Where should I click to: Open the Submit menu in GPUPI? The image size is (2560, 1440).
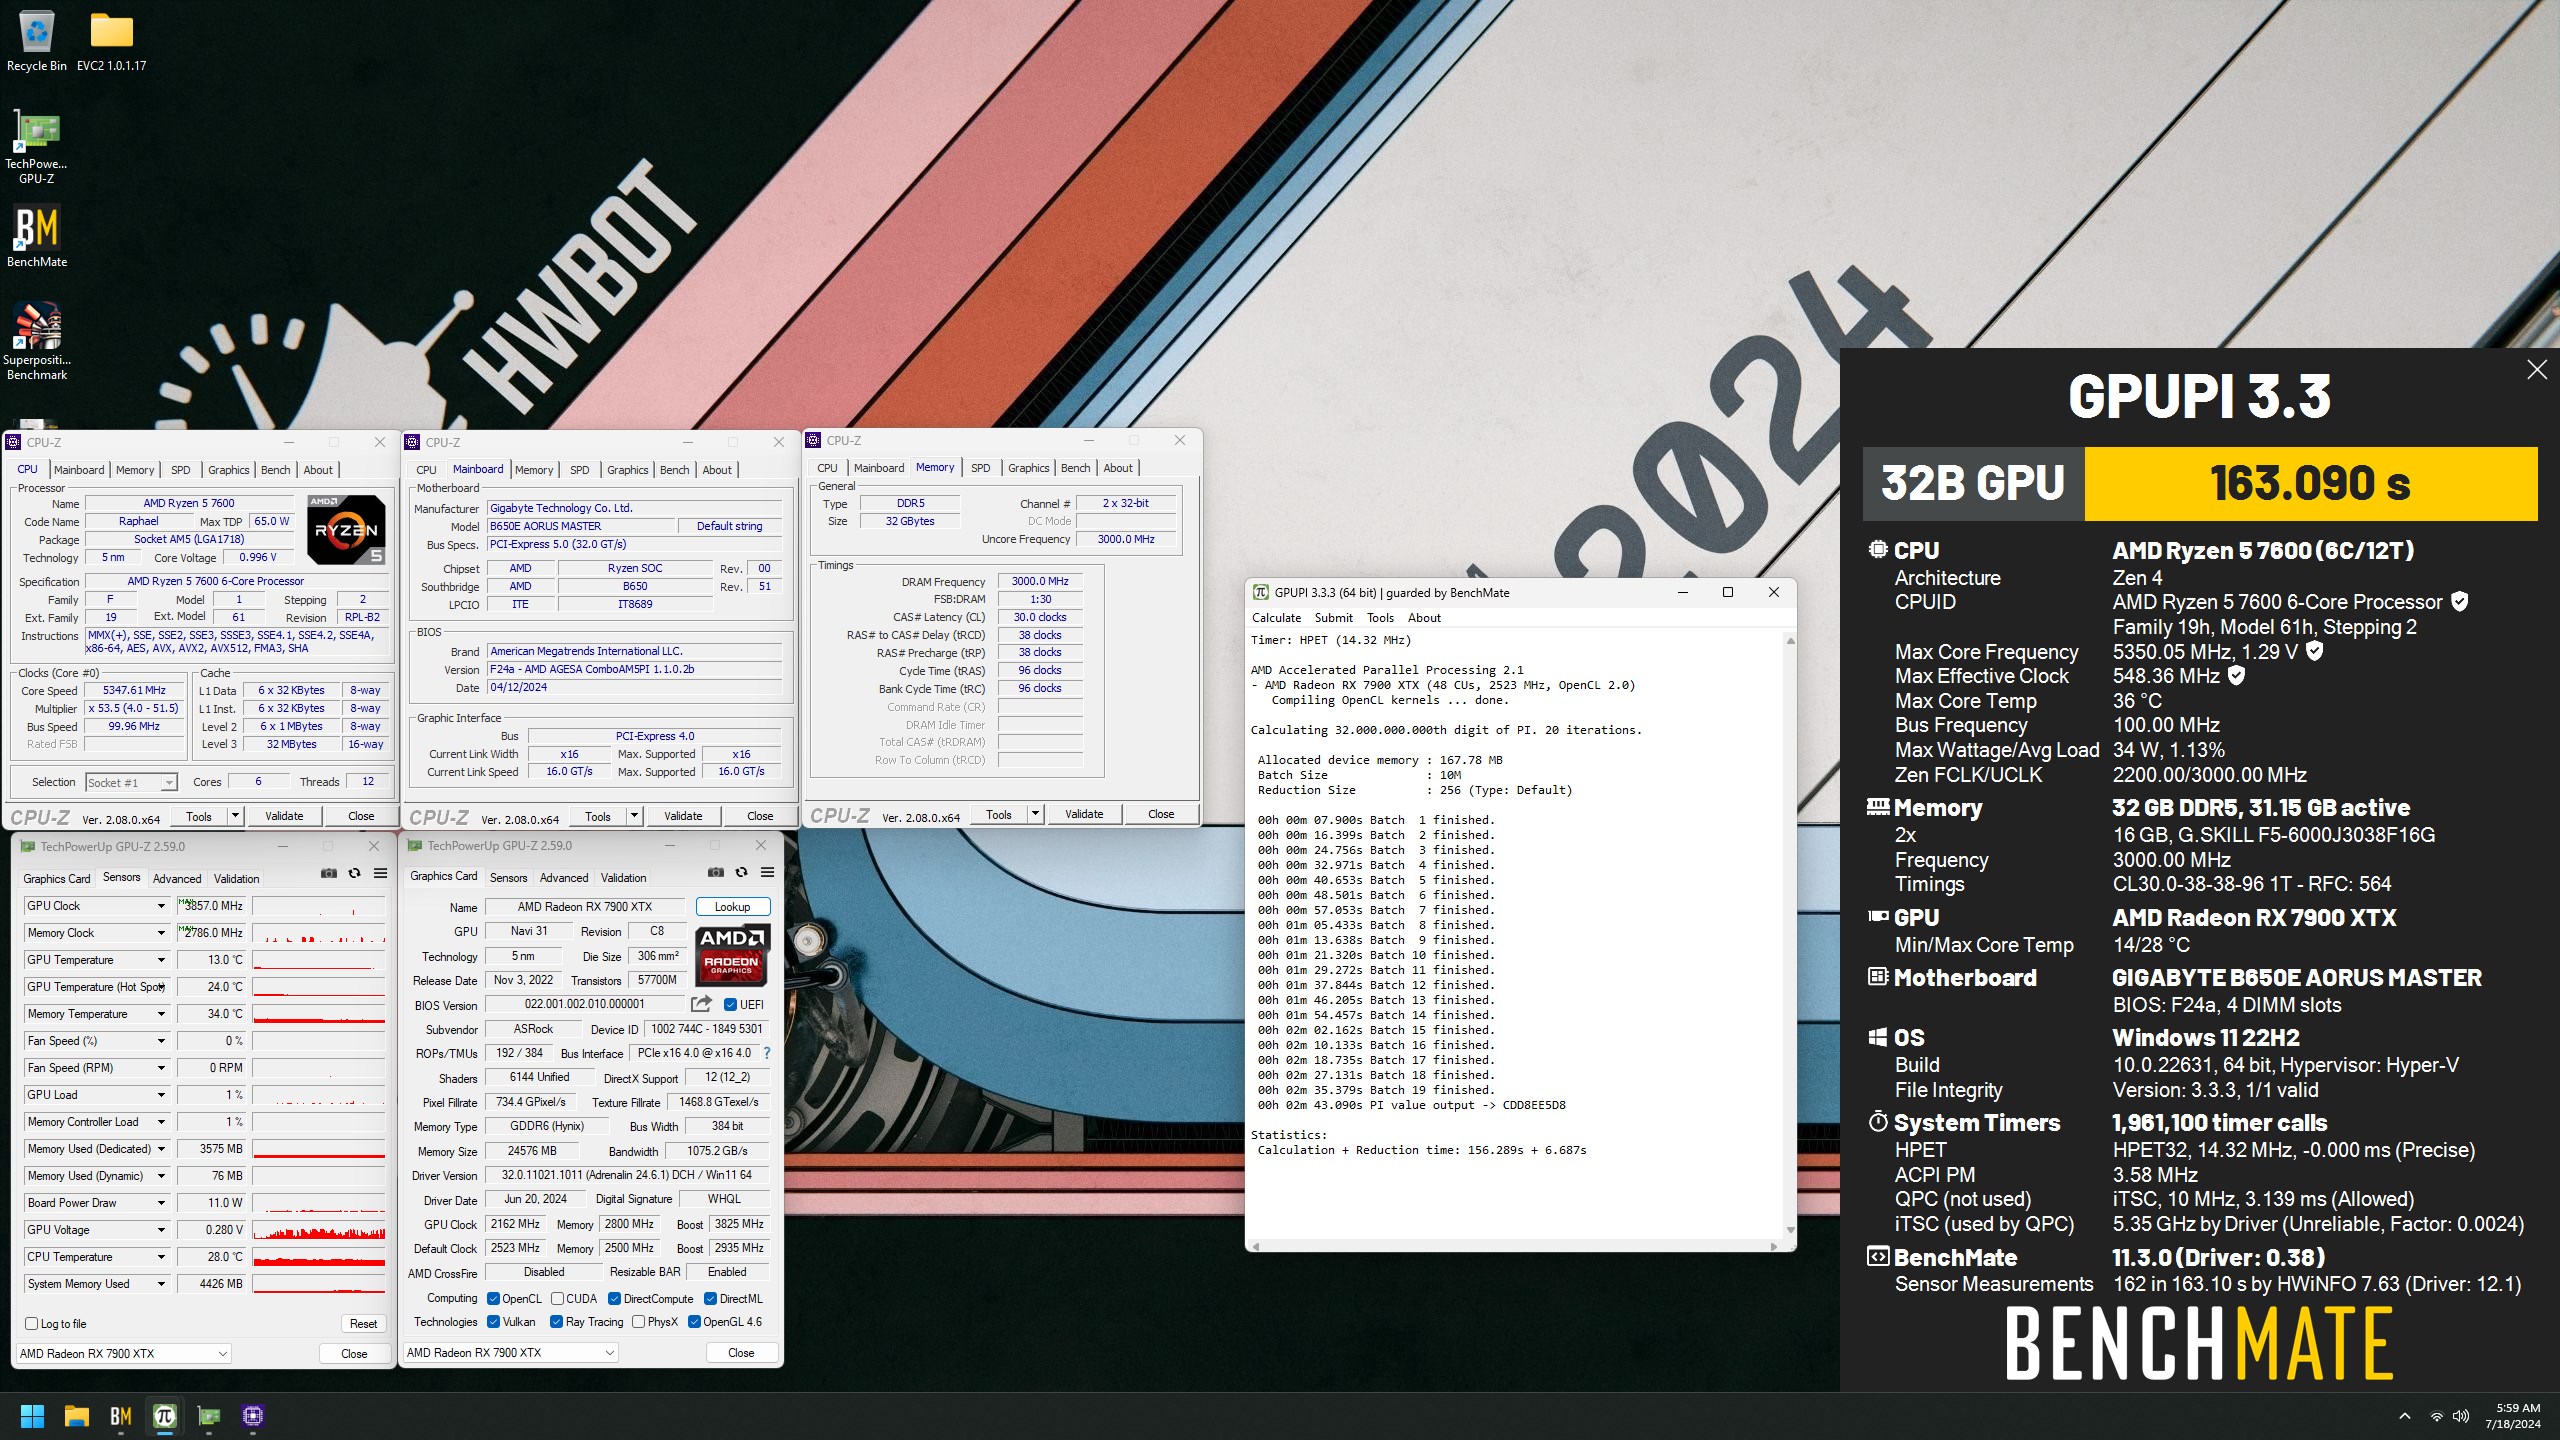[x=1333, y=618]
